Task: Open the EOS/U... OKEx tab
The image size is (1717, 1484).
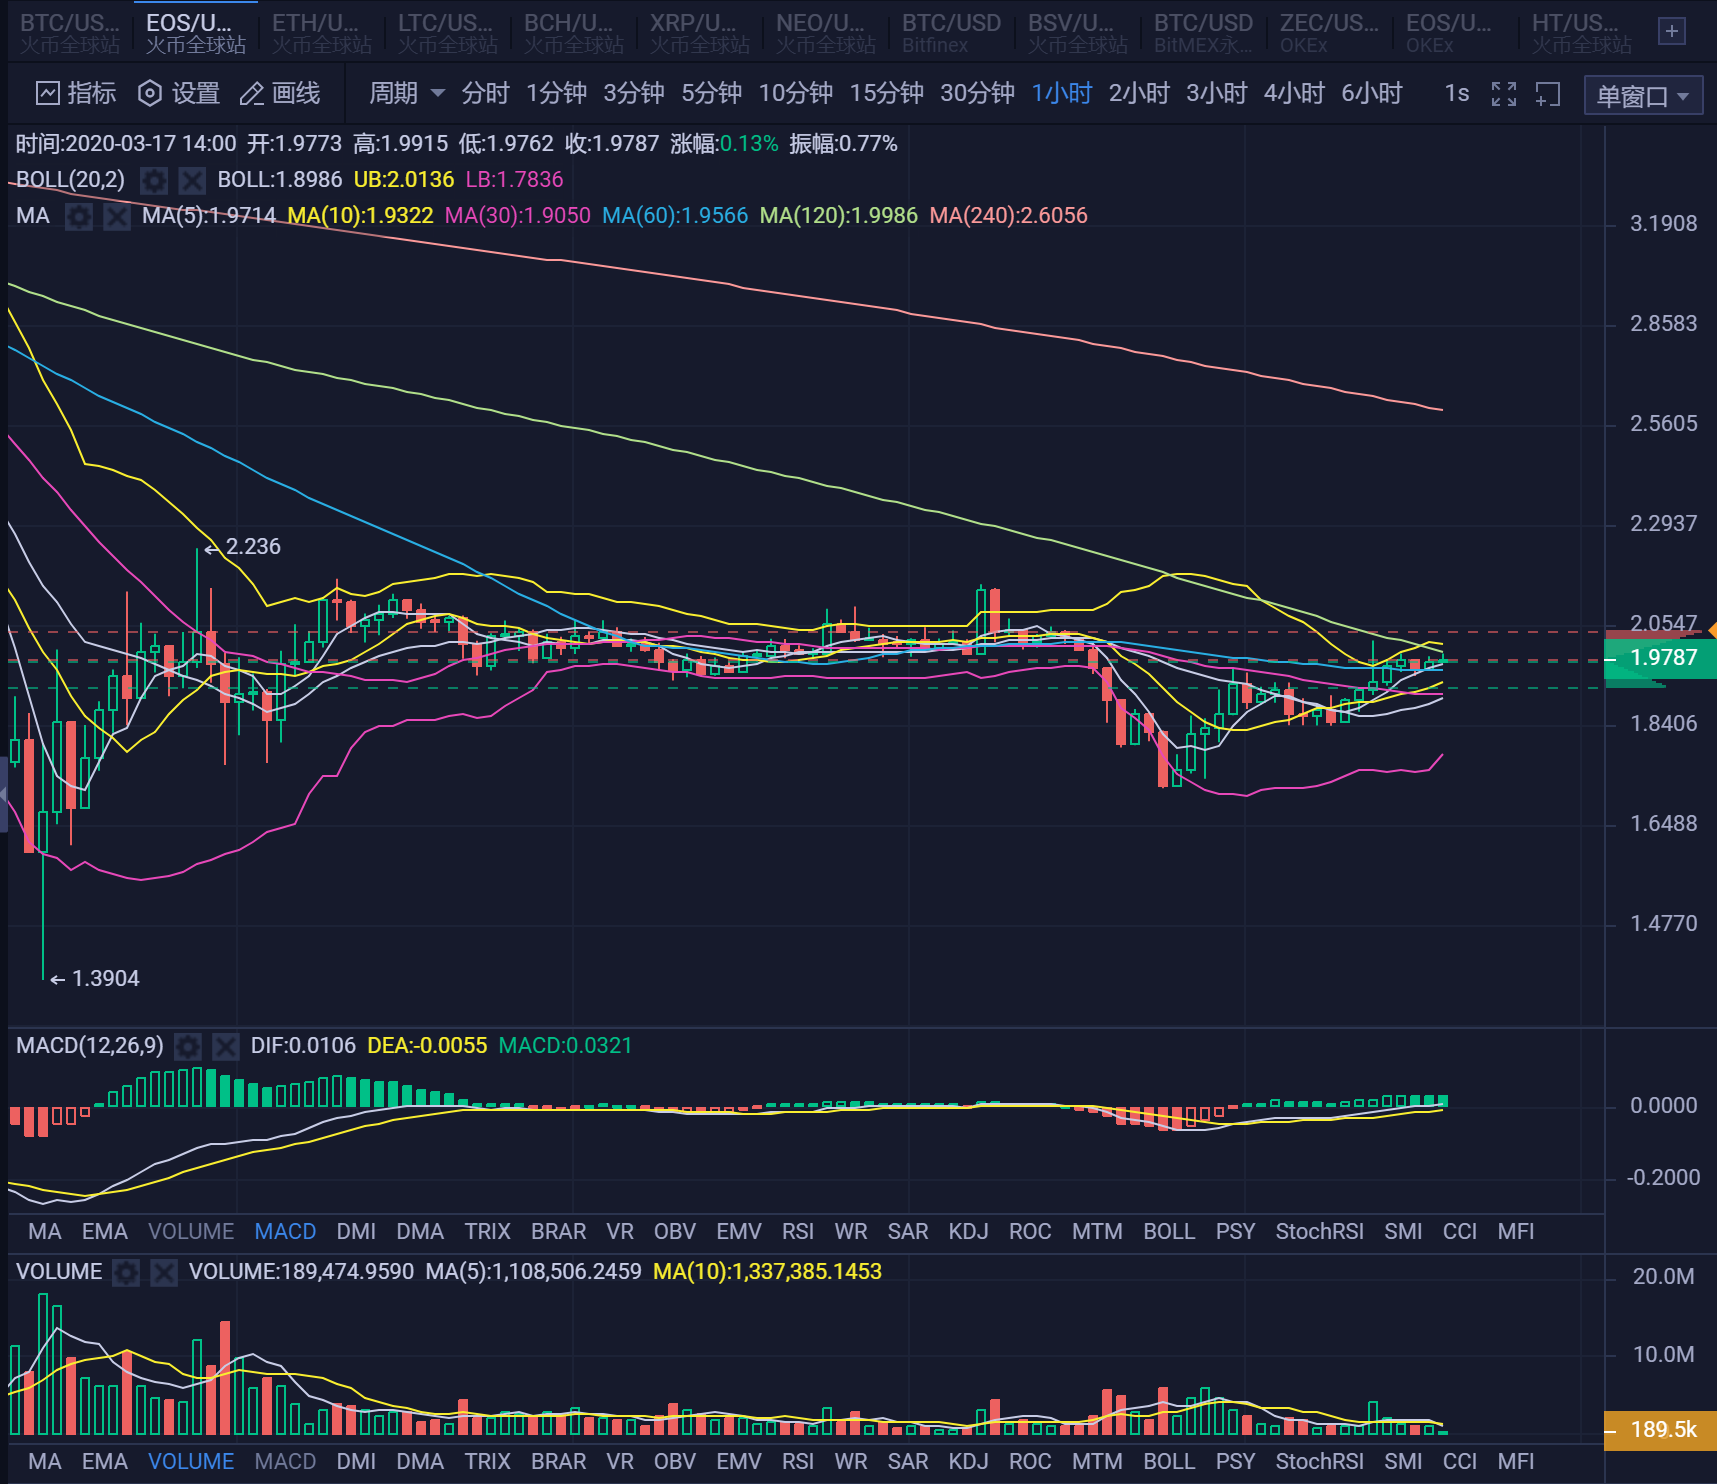Action: [1455, 32]
